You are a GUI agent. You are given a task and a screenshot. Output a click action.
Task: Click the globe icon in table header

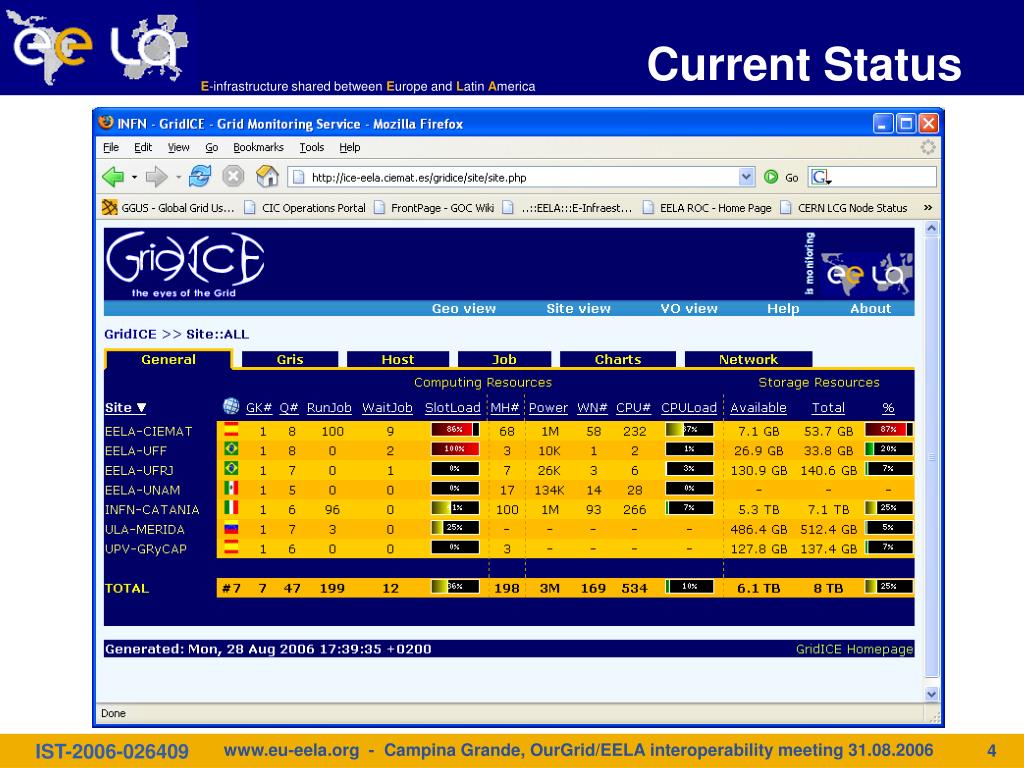point(231,407)
